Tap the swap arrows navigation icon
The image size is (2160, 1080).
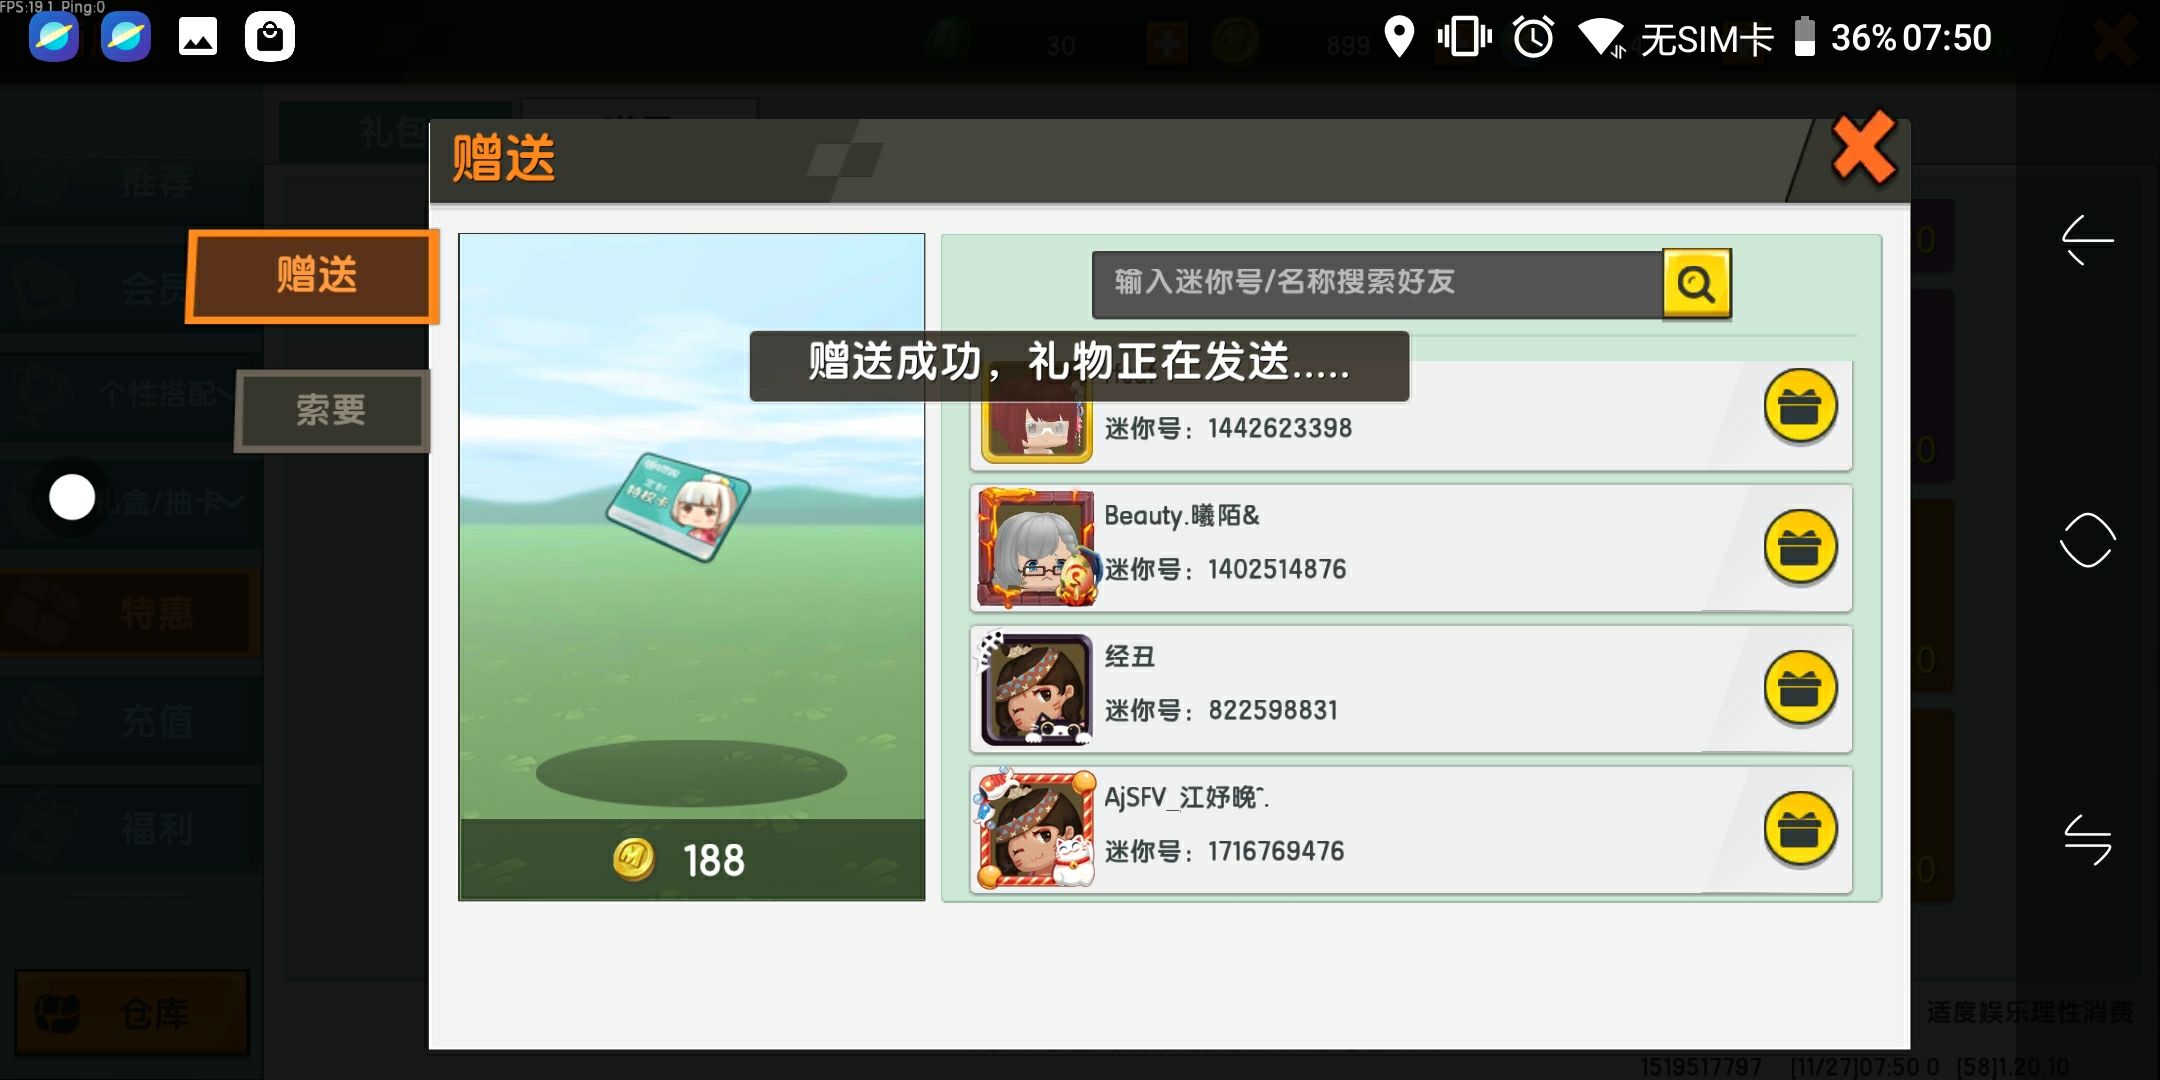[x=2088, y=839]
